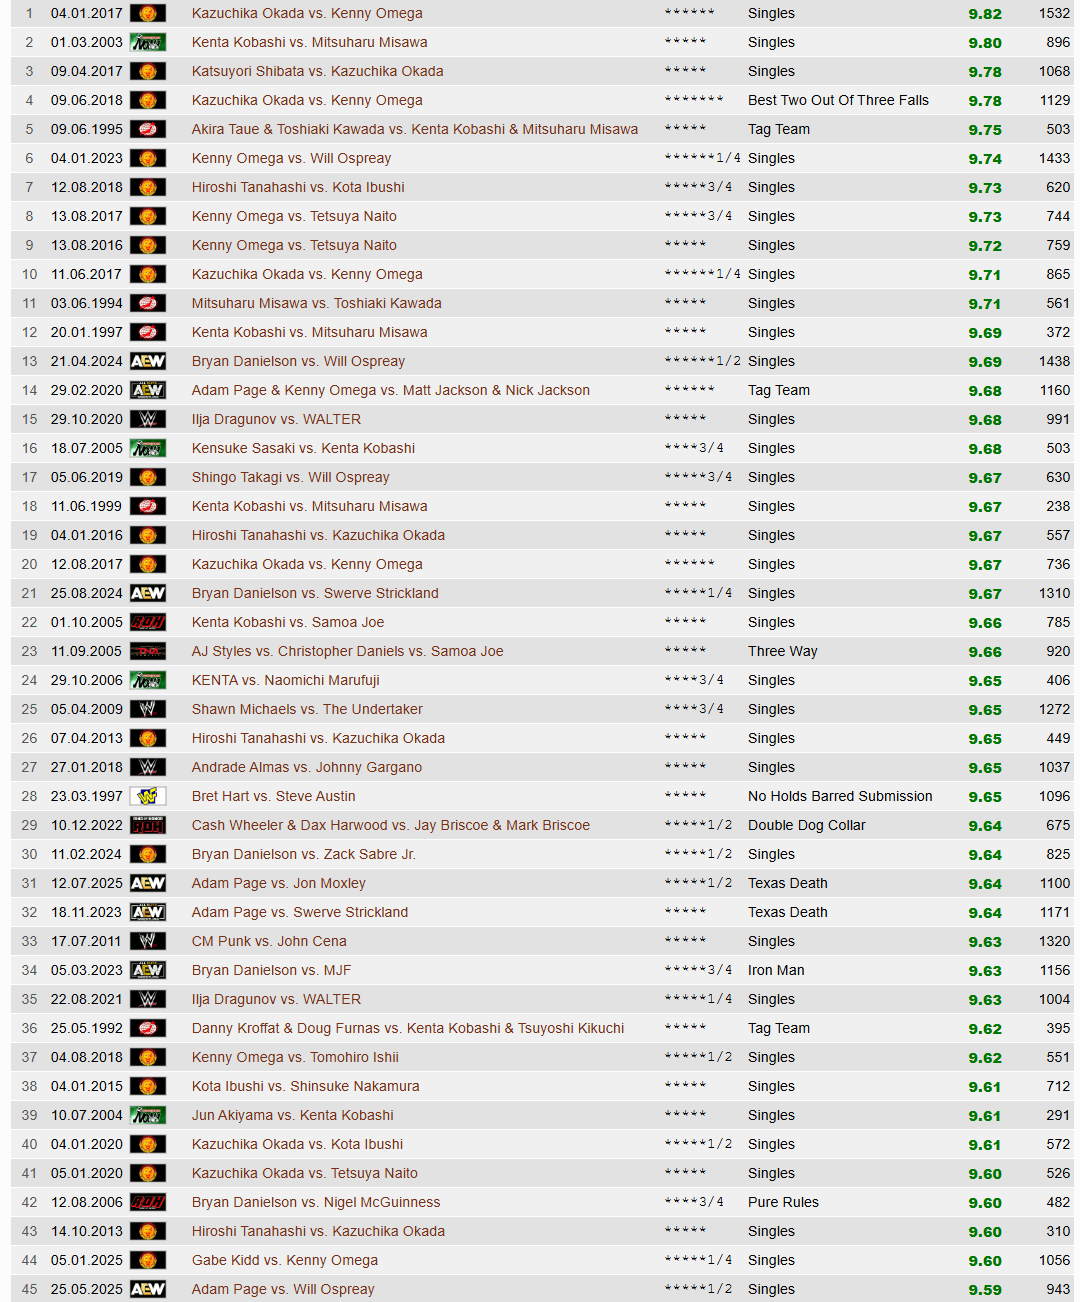Click the AJPW logo in row 5
The width and height of the screenshot is (1080, 1302).
pyautogui.click(x=148, y=130)
